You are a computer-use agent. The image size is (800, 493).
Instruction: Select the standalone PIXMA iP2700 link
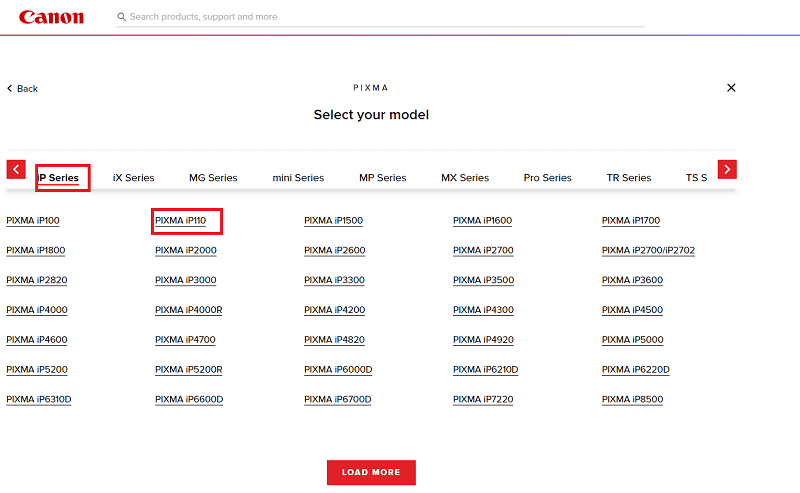[x=483, y=250]
